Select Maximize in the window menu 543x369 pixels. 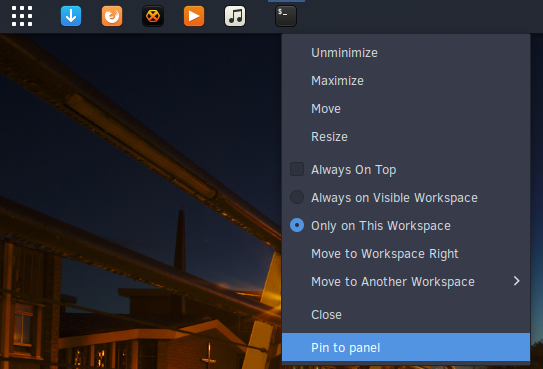(406, 81)
